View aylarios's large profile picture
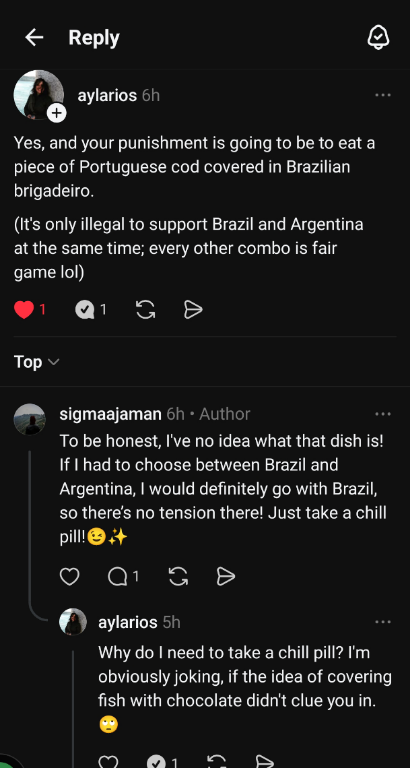The image size is (410, 768). (39, 95)
